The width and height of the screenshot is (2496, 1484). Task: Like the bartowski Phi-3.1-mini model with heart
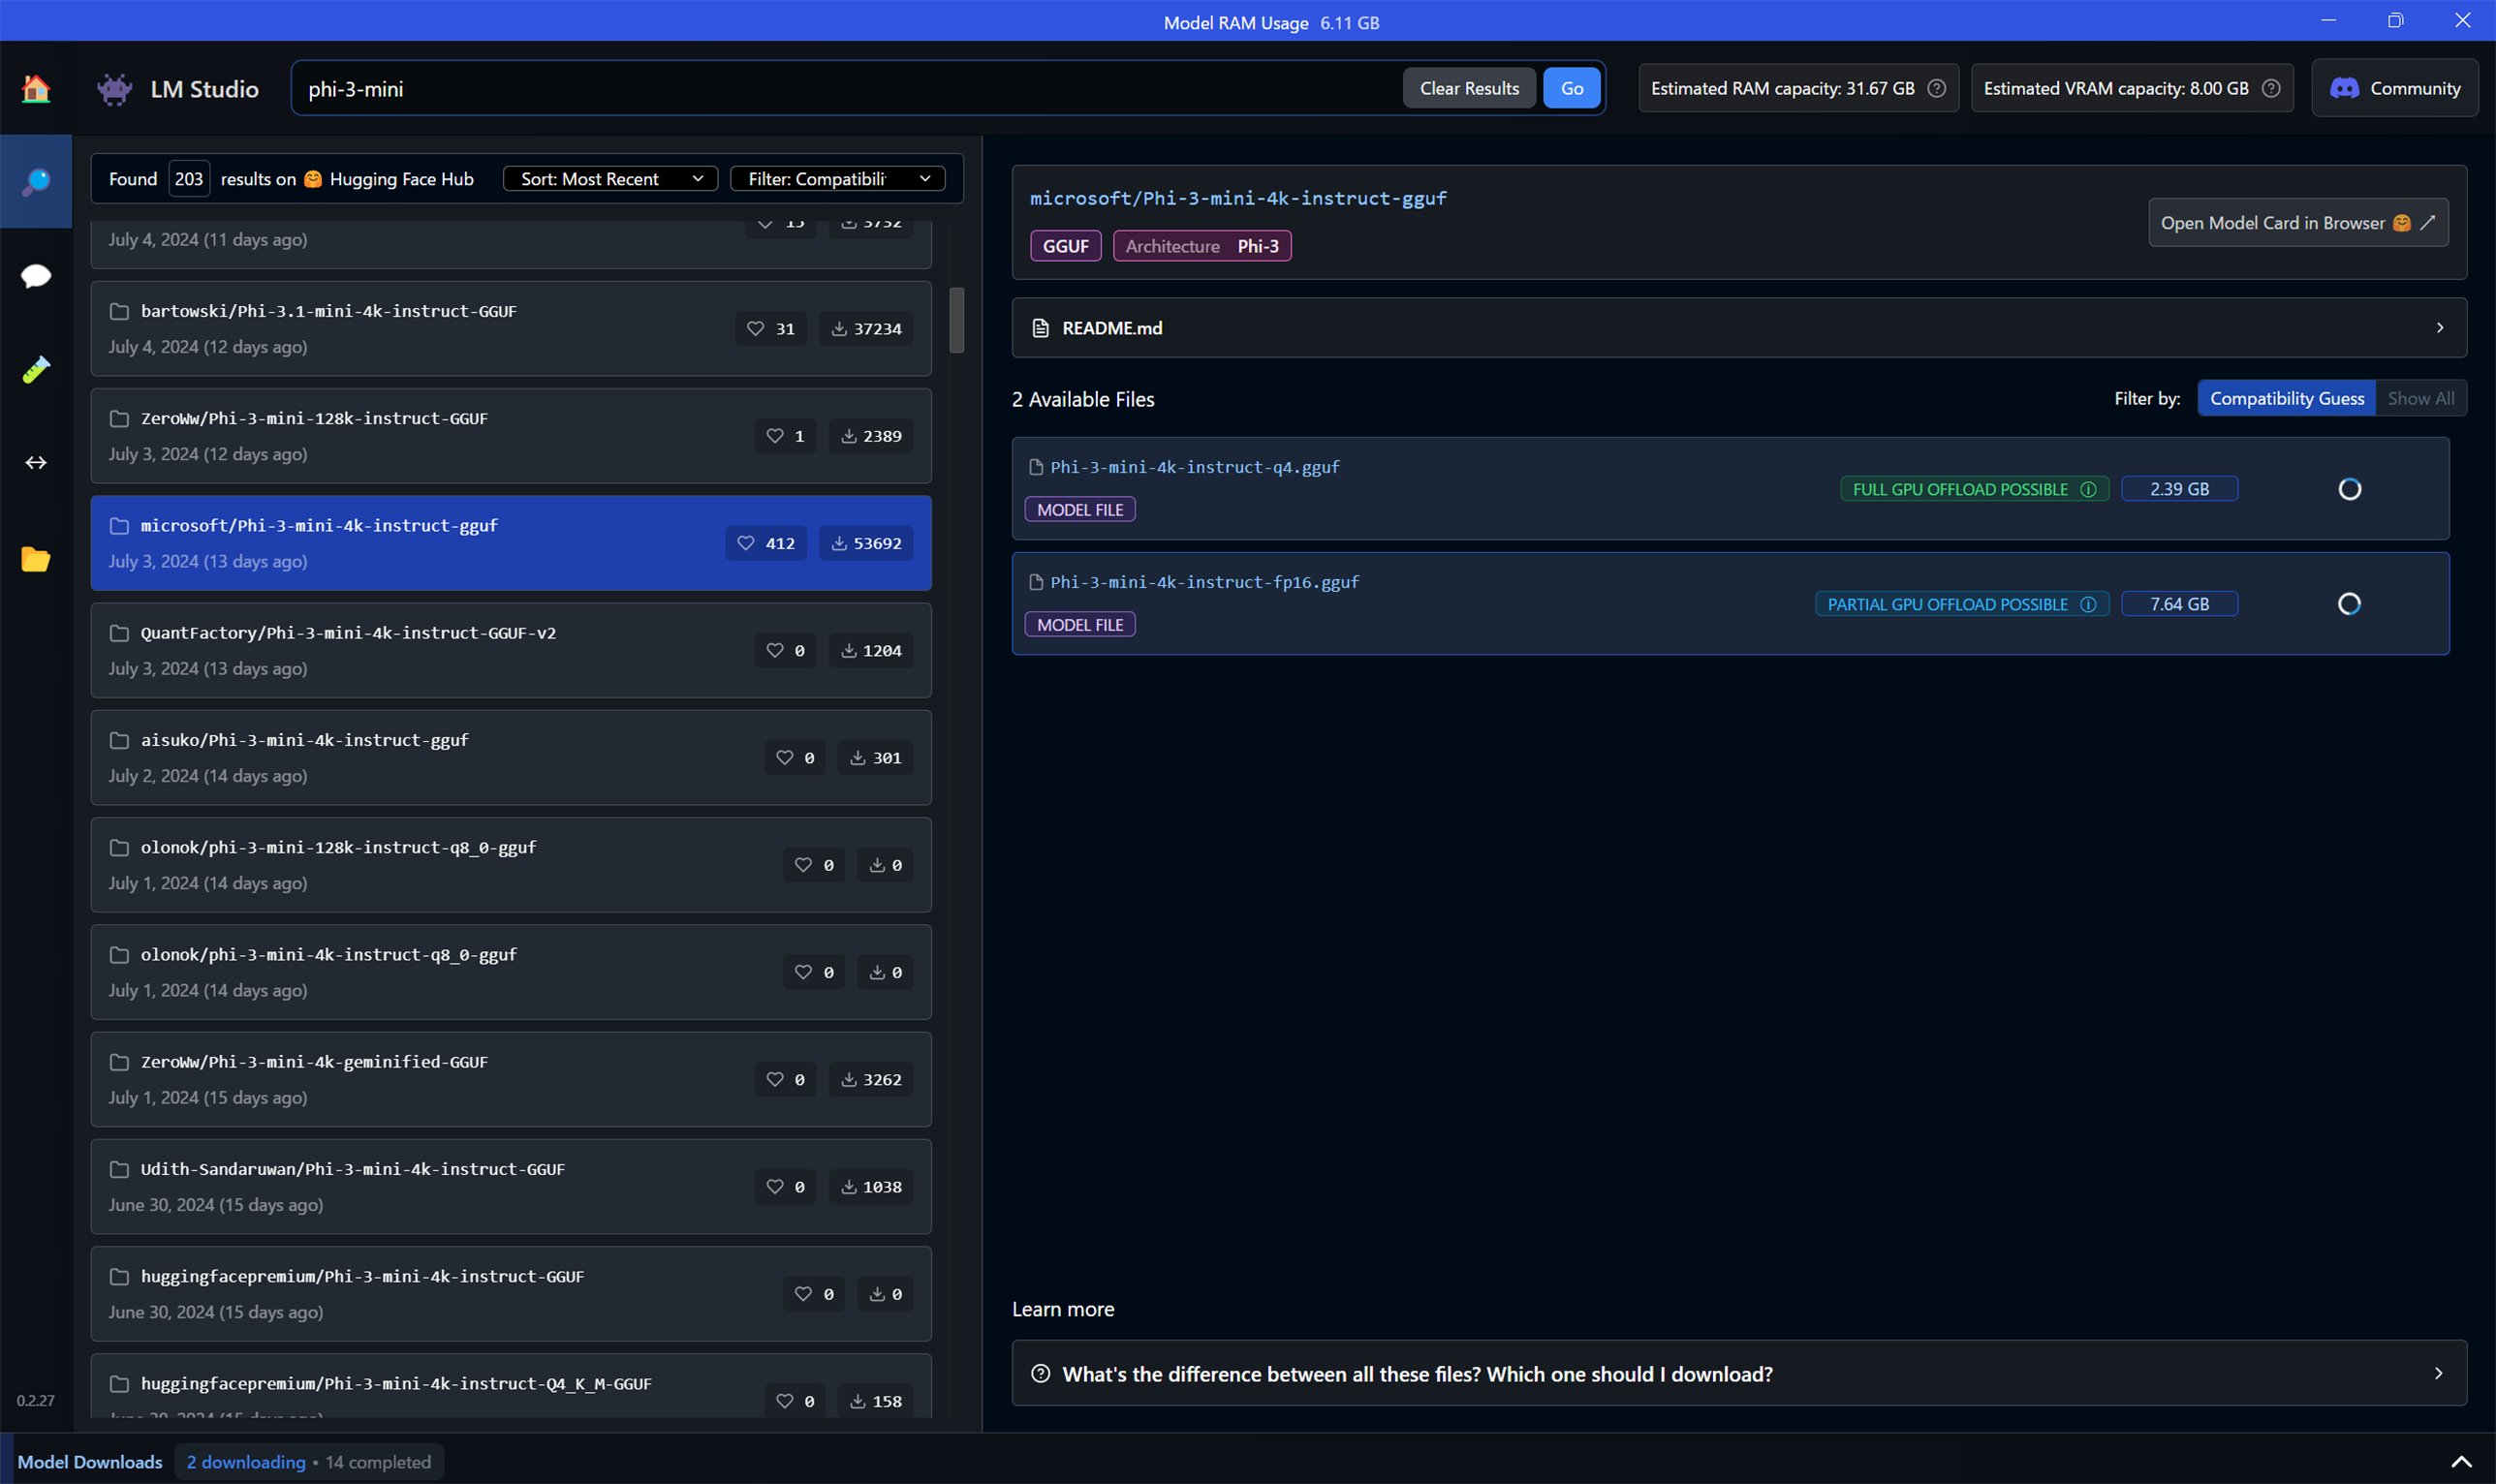756,328
